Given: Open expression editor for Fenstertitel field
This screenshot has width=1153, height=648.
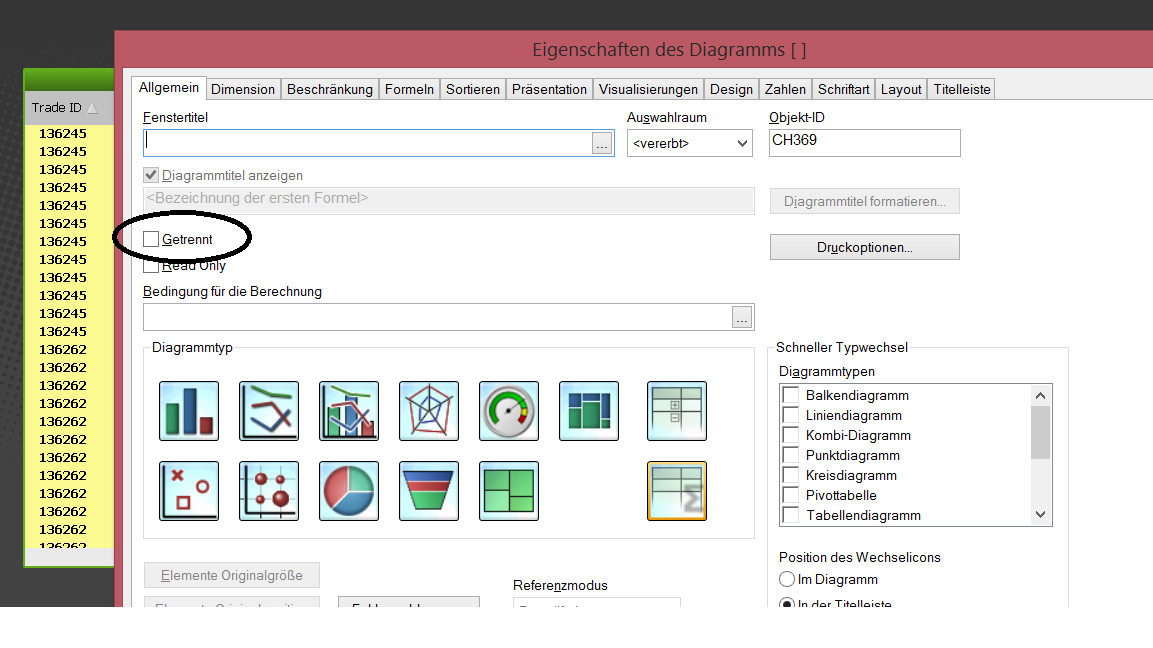Looking at the screenshot, I should (602, 143).
